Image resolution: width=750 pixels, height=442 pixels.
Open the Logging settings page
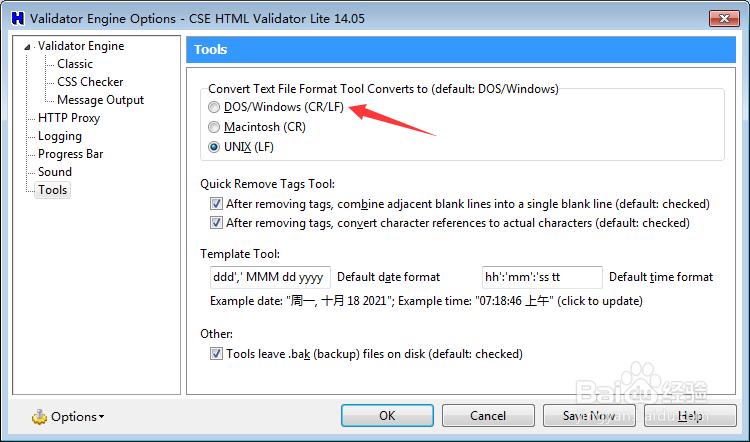[60, 136]
